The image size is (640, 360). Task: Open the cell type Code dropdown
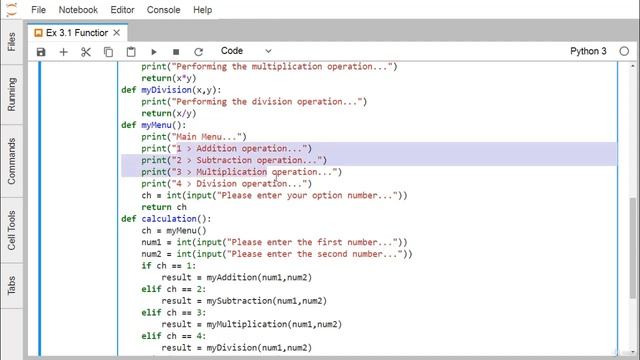(246, 51)
